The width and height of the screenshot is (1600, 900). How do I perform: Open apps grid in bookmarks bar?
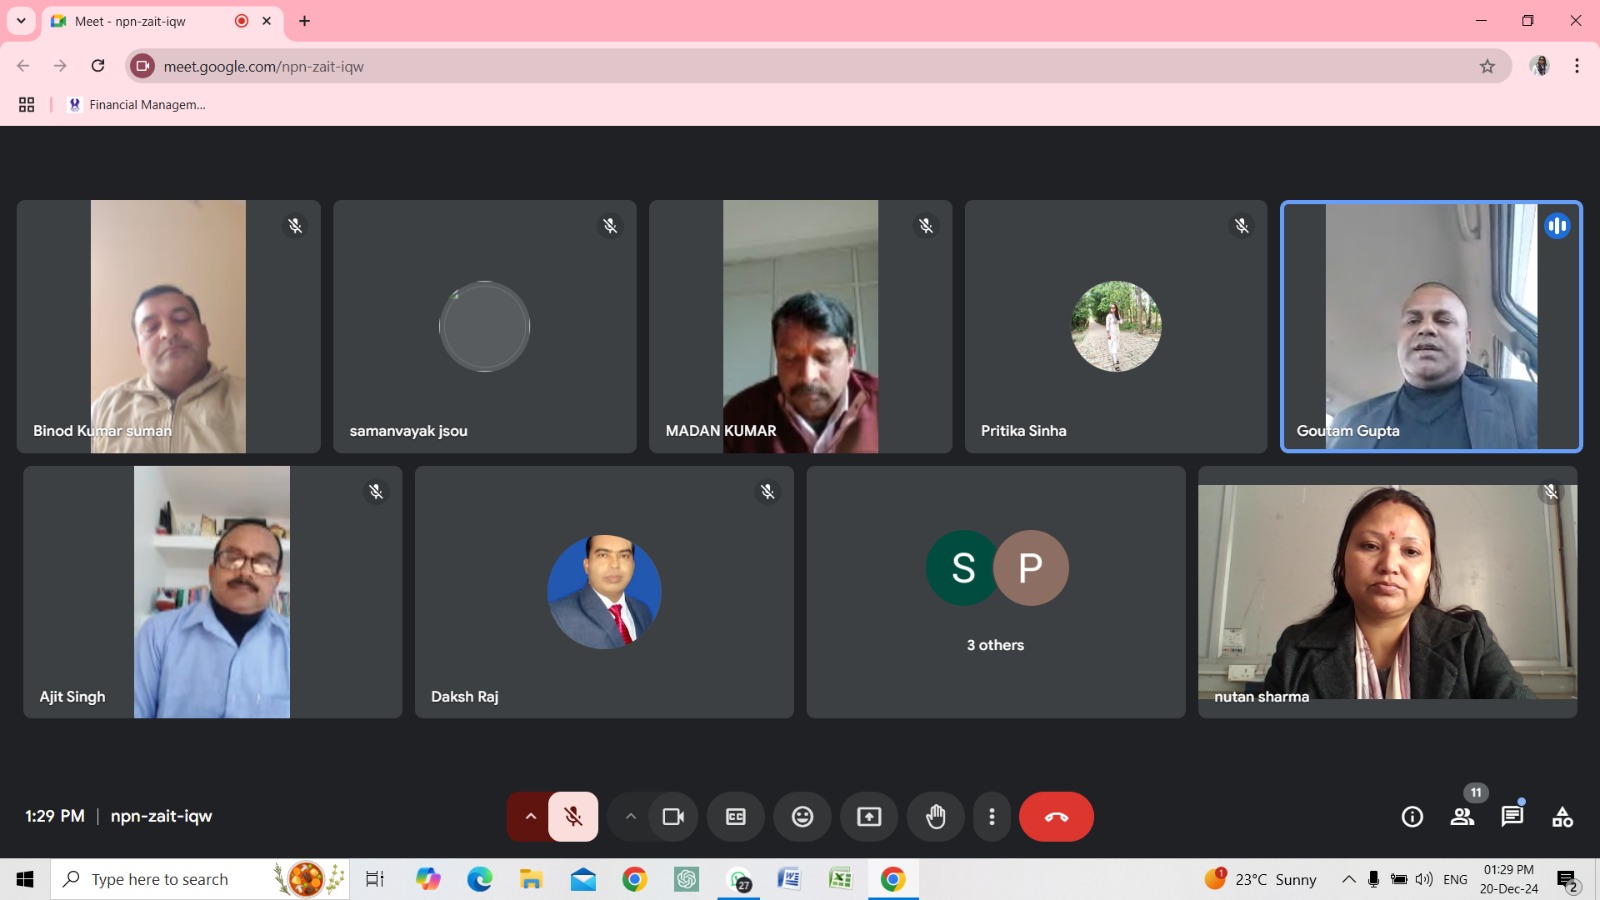[27, 104]
